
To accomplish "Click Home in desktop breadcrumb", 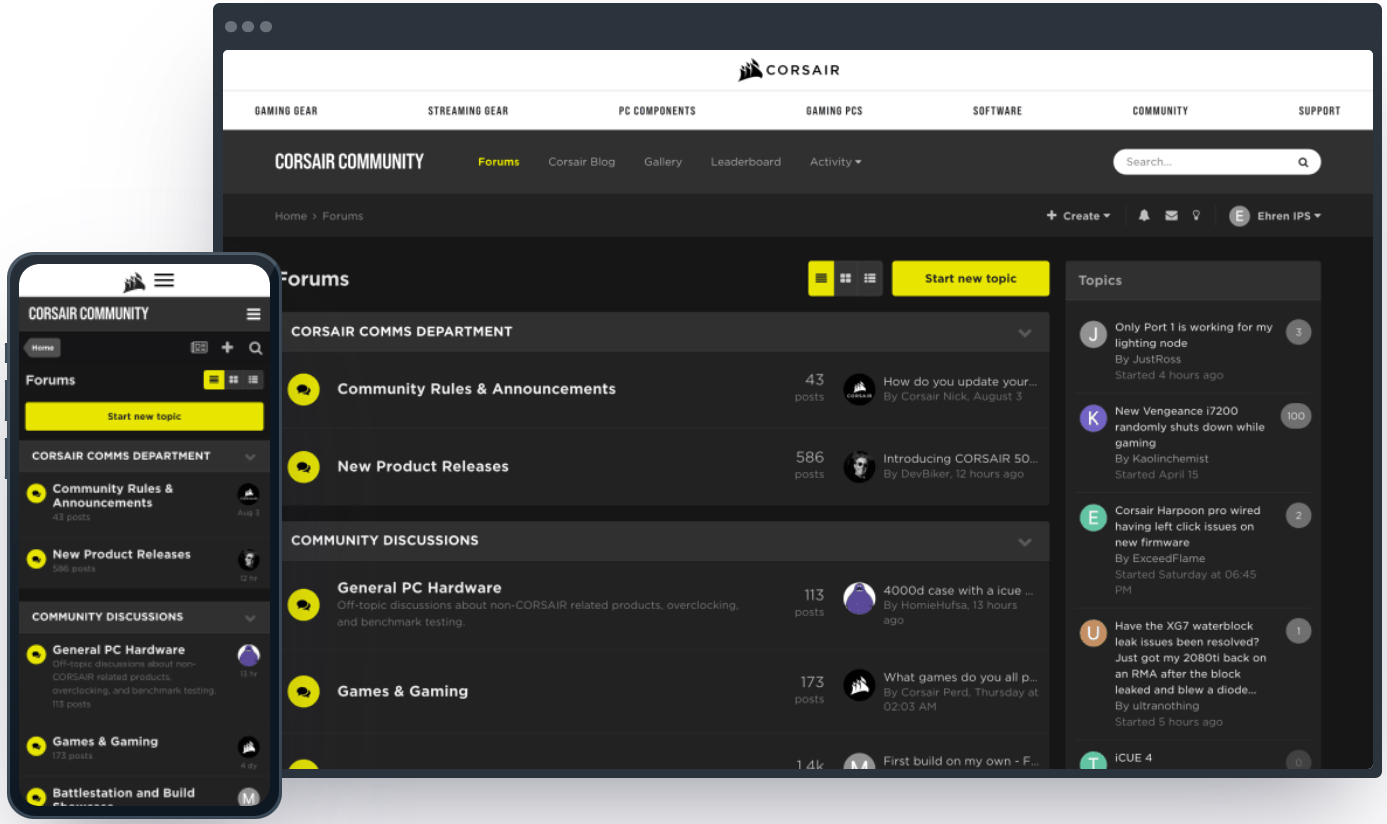I will click(290, 216).
